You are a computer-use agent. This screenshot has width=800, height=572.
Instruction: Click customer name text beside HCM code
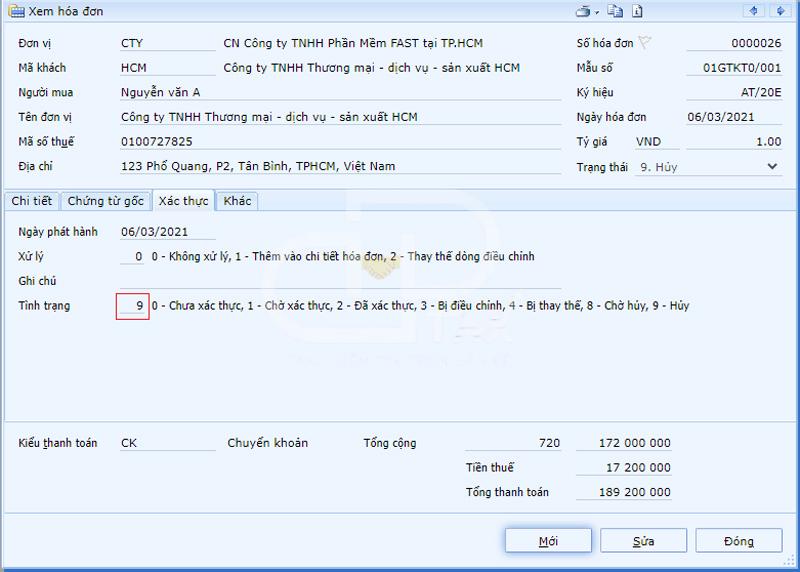click(371, 68)
